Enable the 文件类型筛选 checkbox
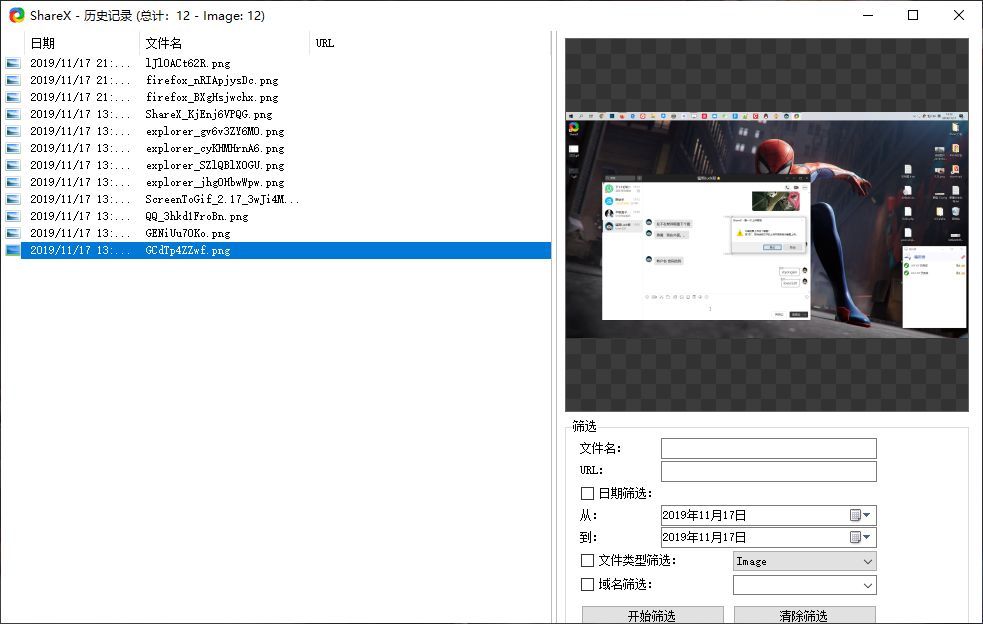The image size is (983, 624). 587,561
